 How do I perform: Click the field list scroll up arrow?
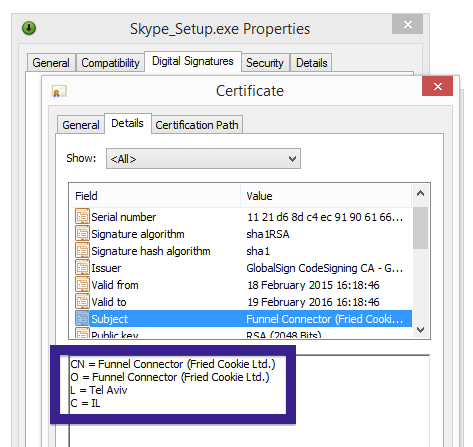tap(420, 193)
